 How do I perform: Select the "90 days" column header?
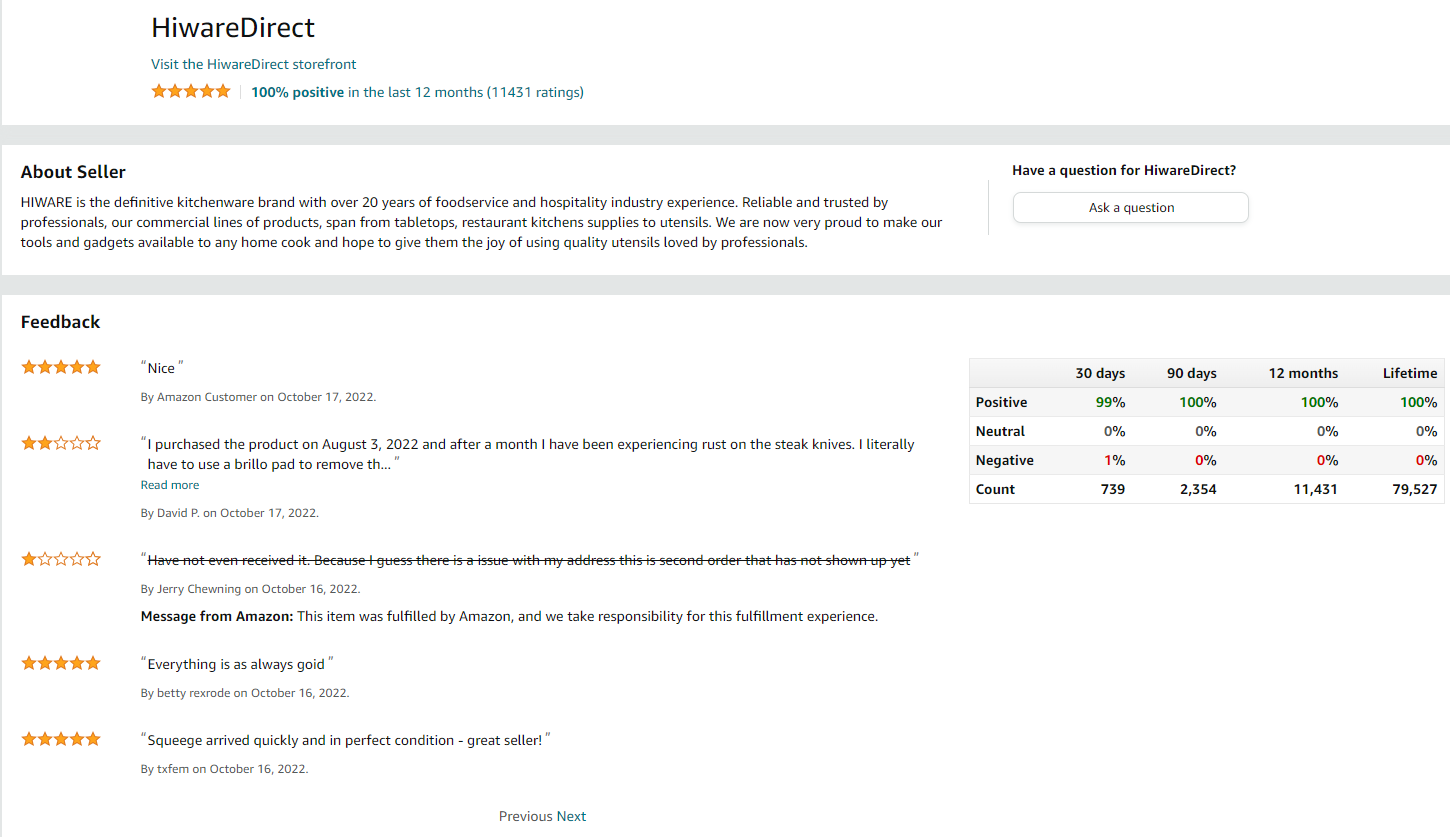(x=1191, y=373)
